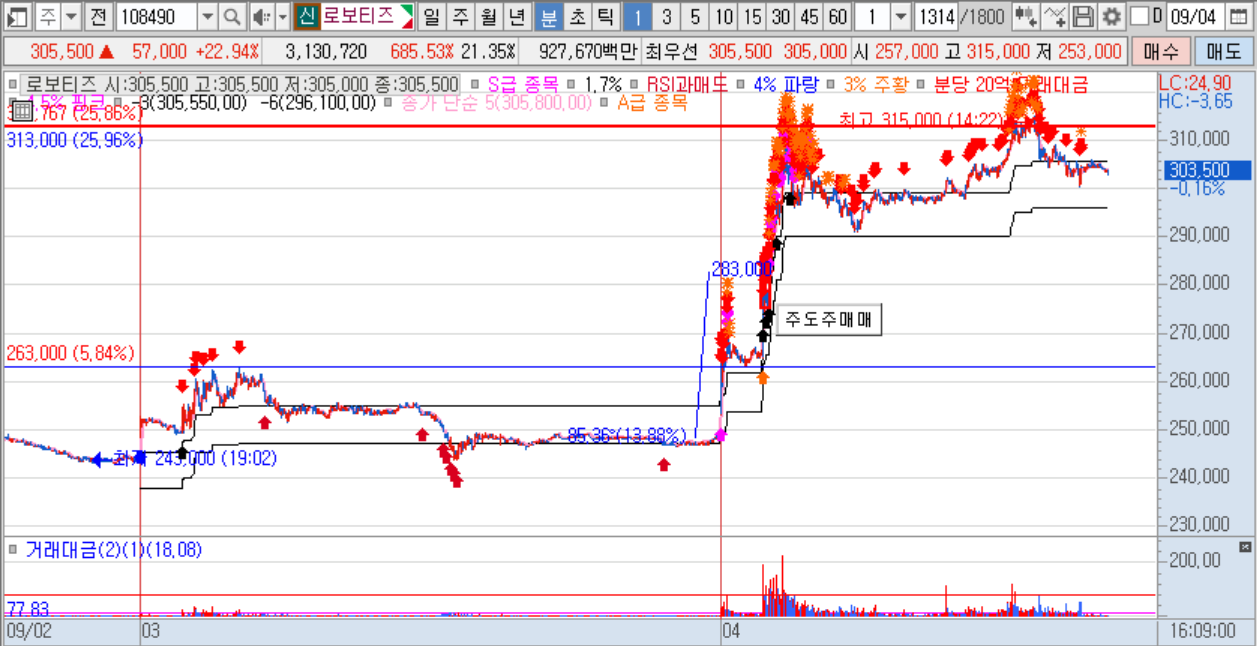
Task: Click the stock code field showing 108490
Action: pos(156,16)
